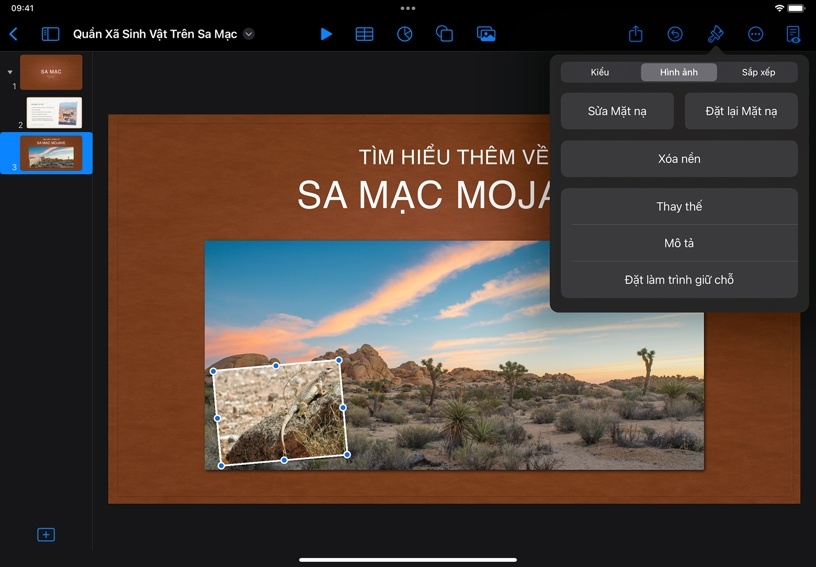Image resolution: width=816 pixels, height=567 pixels.
Task: Tap the undo icon
Action: (x=675, y=34)
